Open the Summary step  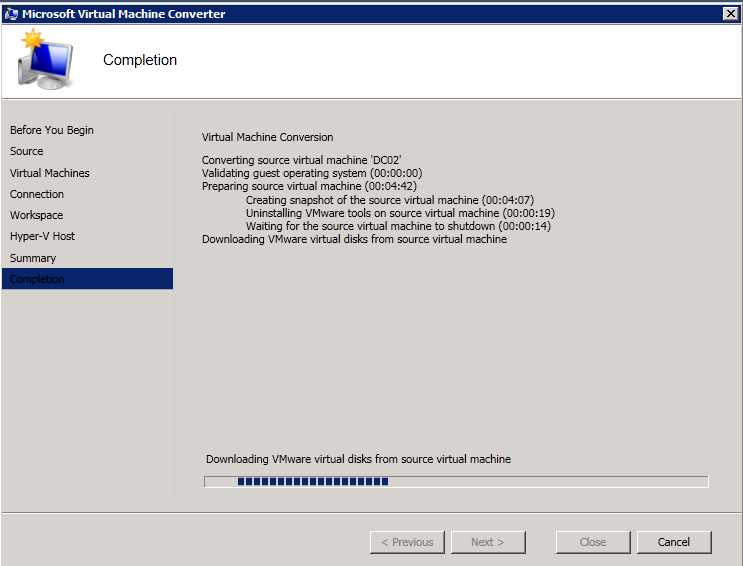click(x=33, y=258)
